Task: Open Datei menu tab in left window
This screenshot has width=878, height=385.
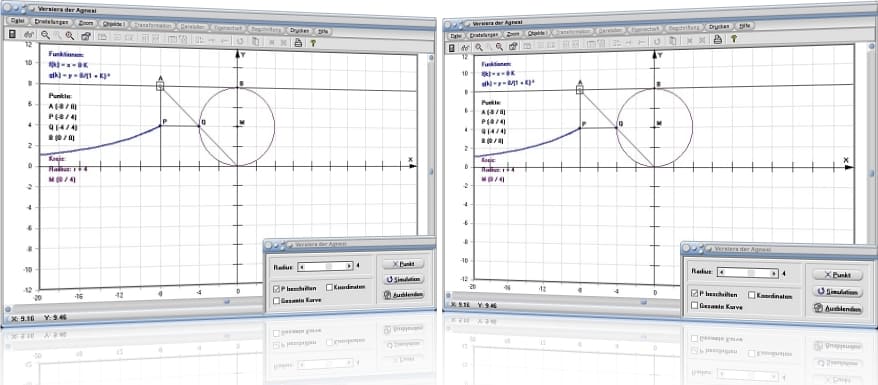Action: point(16,21)
